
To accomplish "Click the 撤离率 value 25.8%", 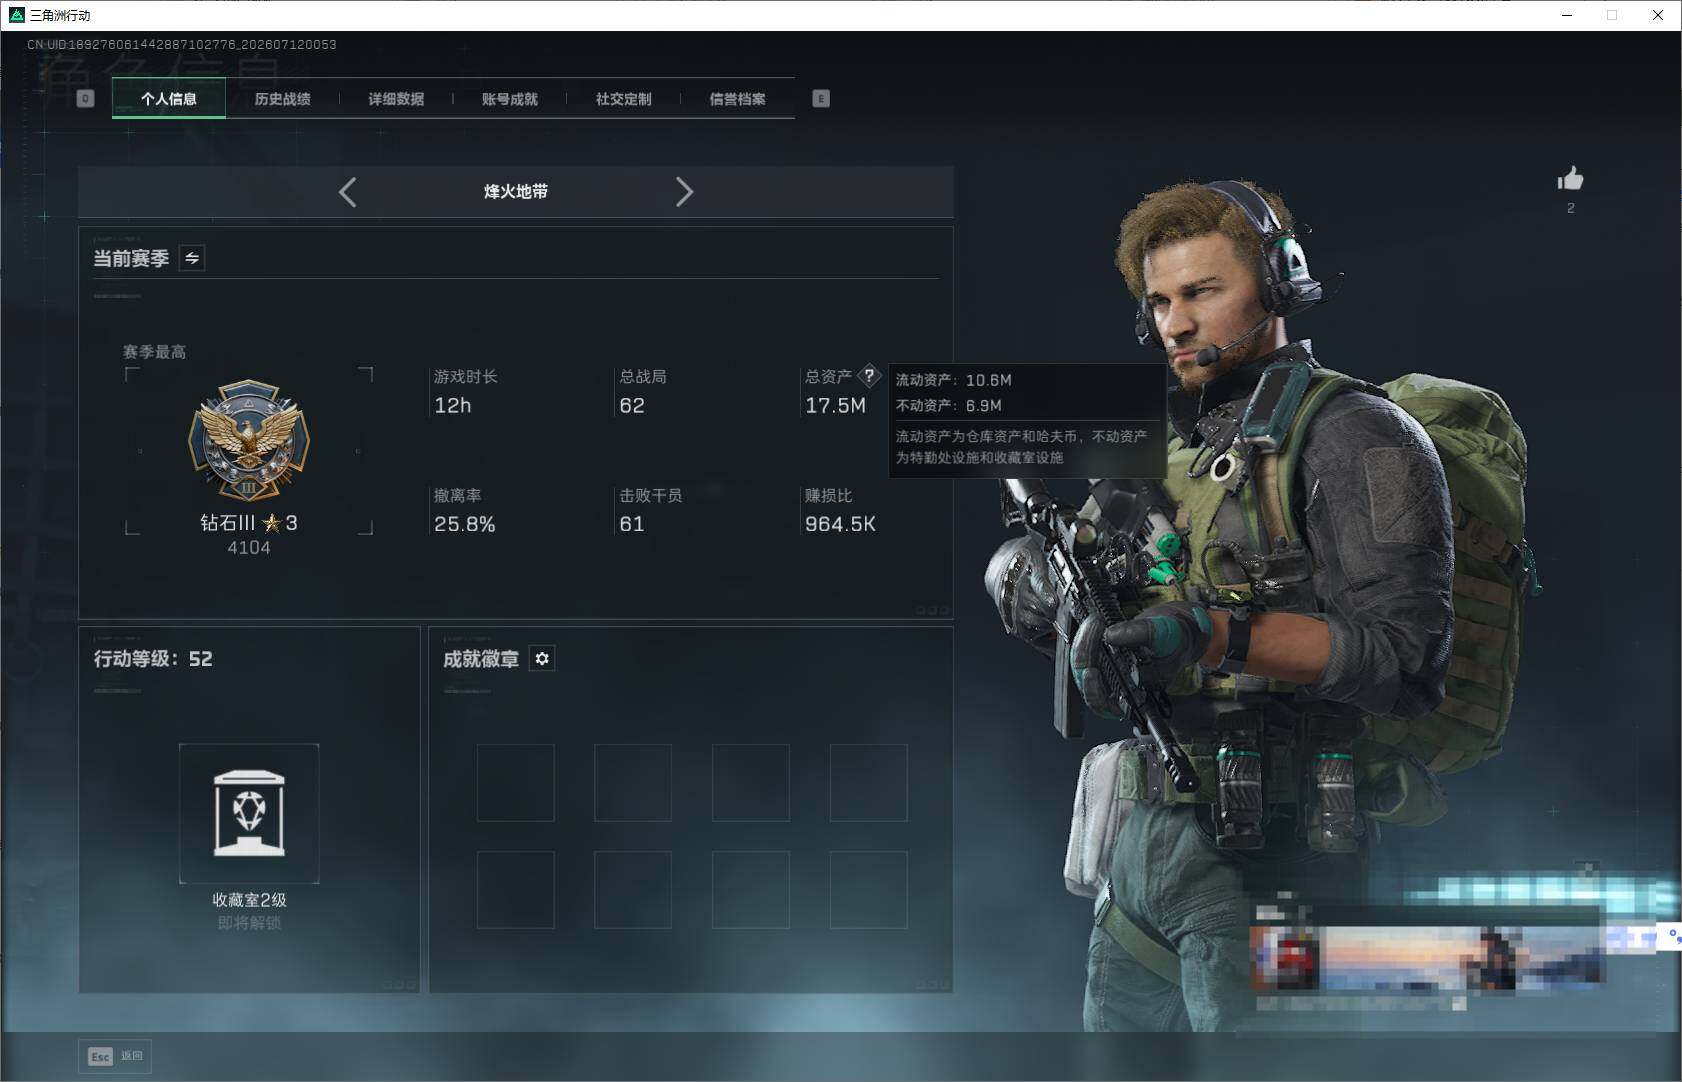I will pos(465,524).
